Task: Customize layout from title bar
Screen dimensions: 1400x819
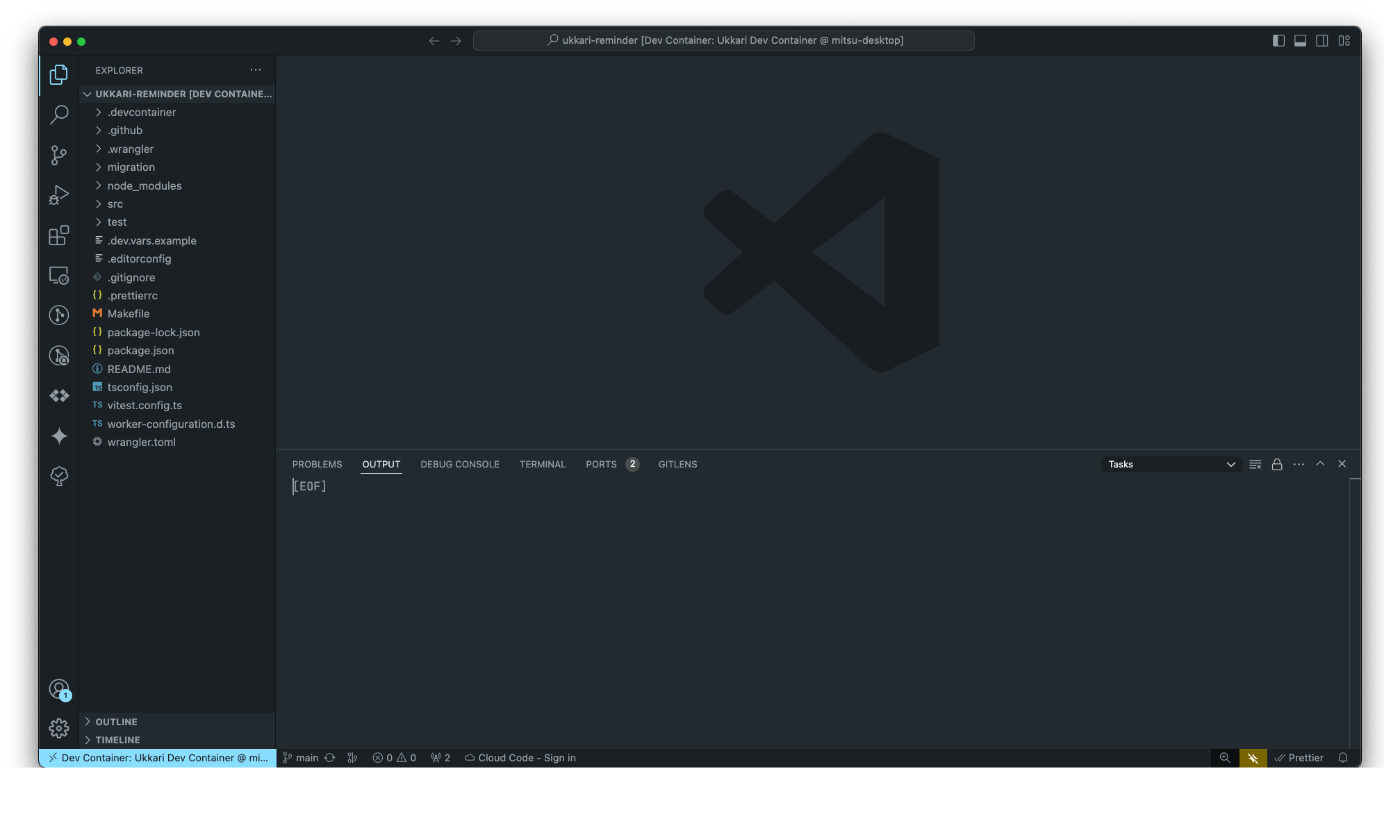Action: (1344, 41)
